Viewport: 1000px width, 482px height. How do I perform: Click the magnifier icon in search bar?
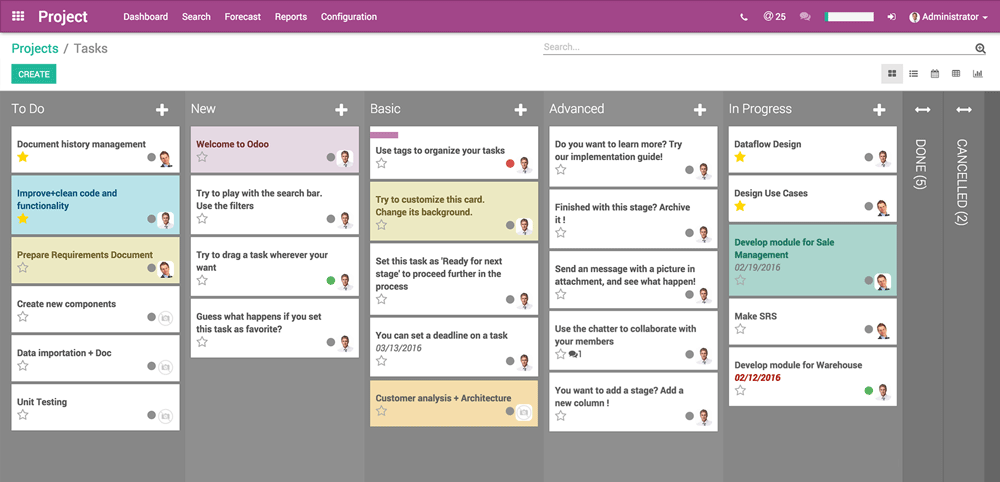[x=980, y=48]
